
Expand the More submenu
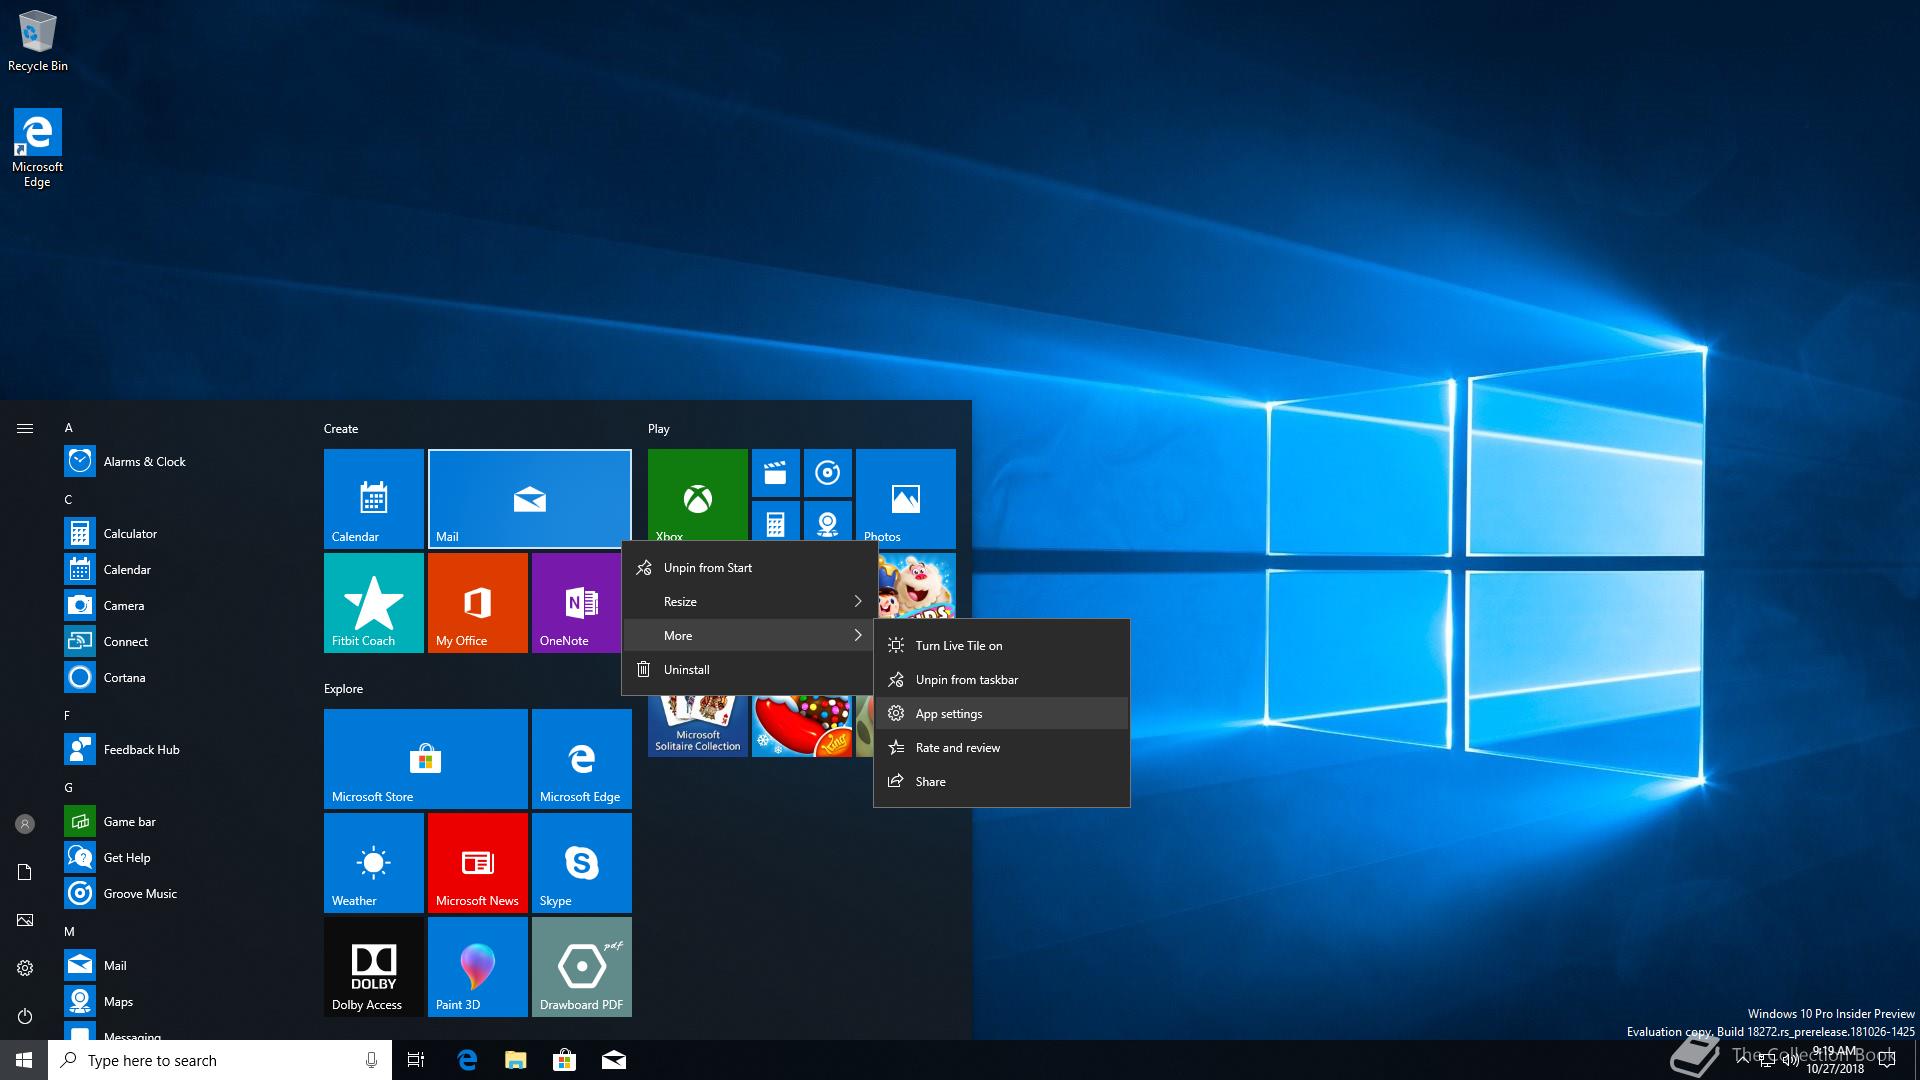coord(748,635)
